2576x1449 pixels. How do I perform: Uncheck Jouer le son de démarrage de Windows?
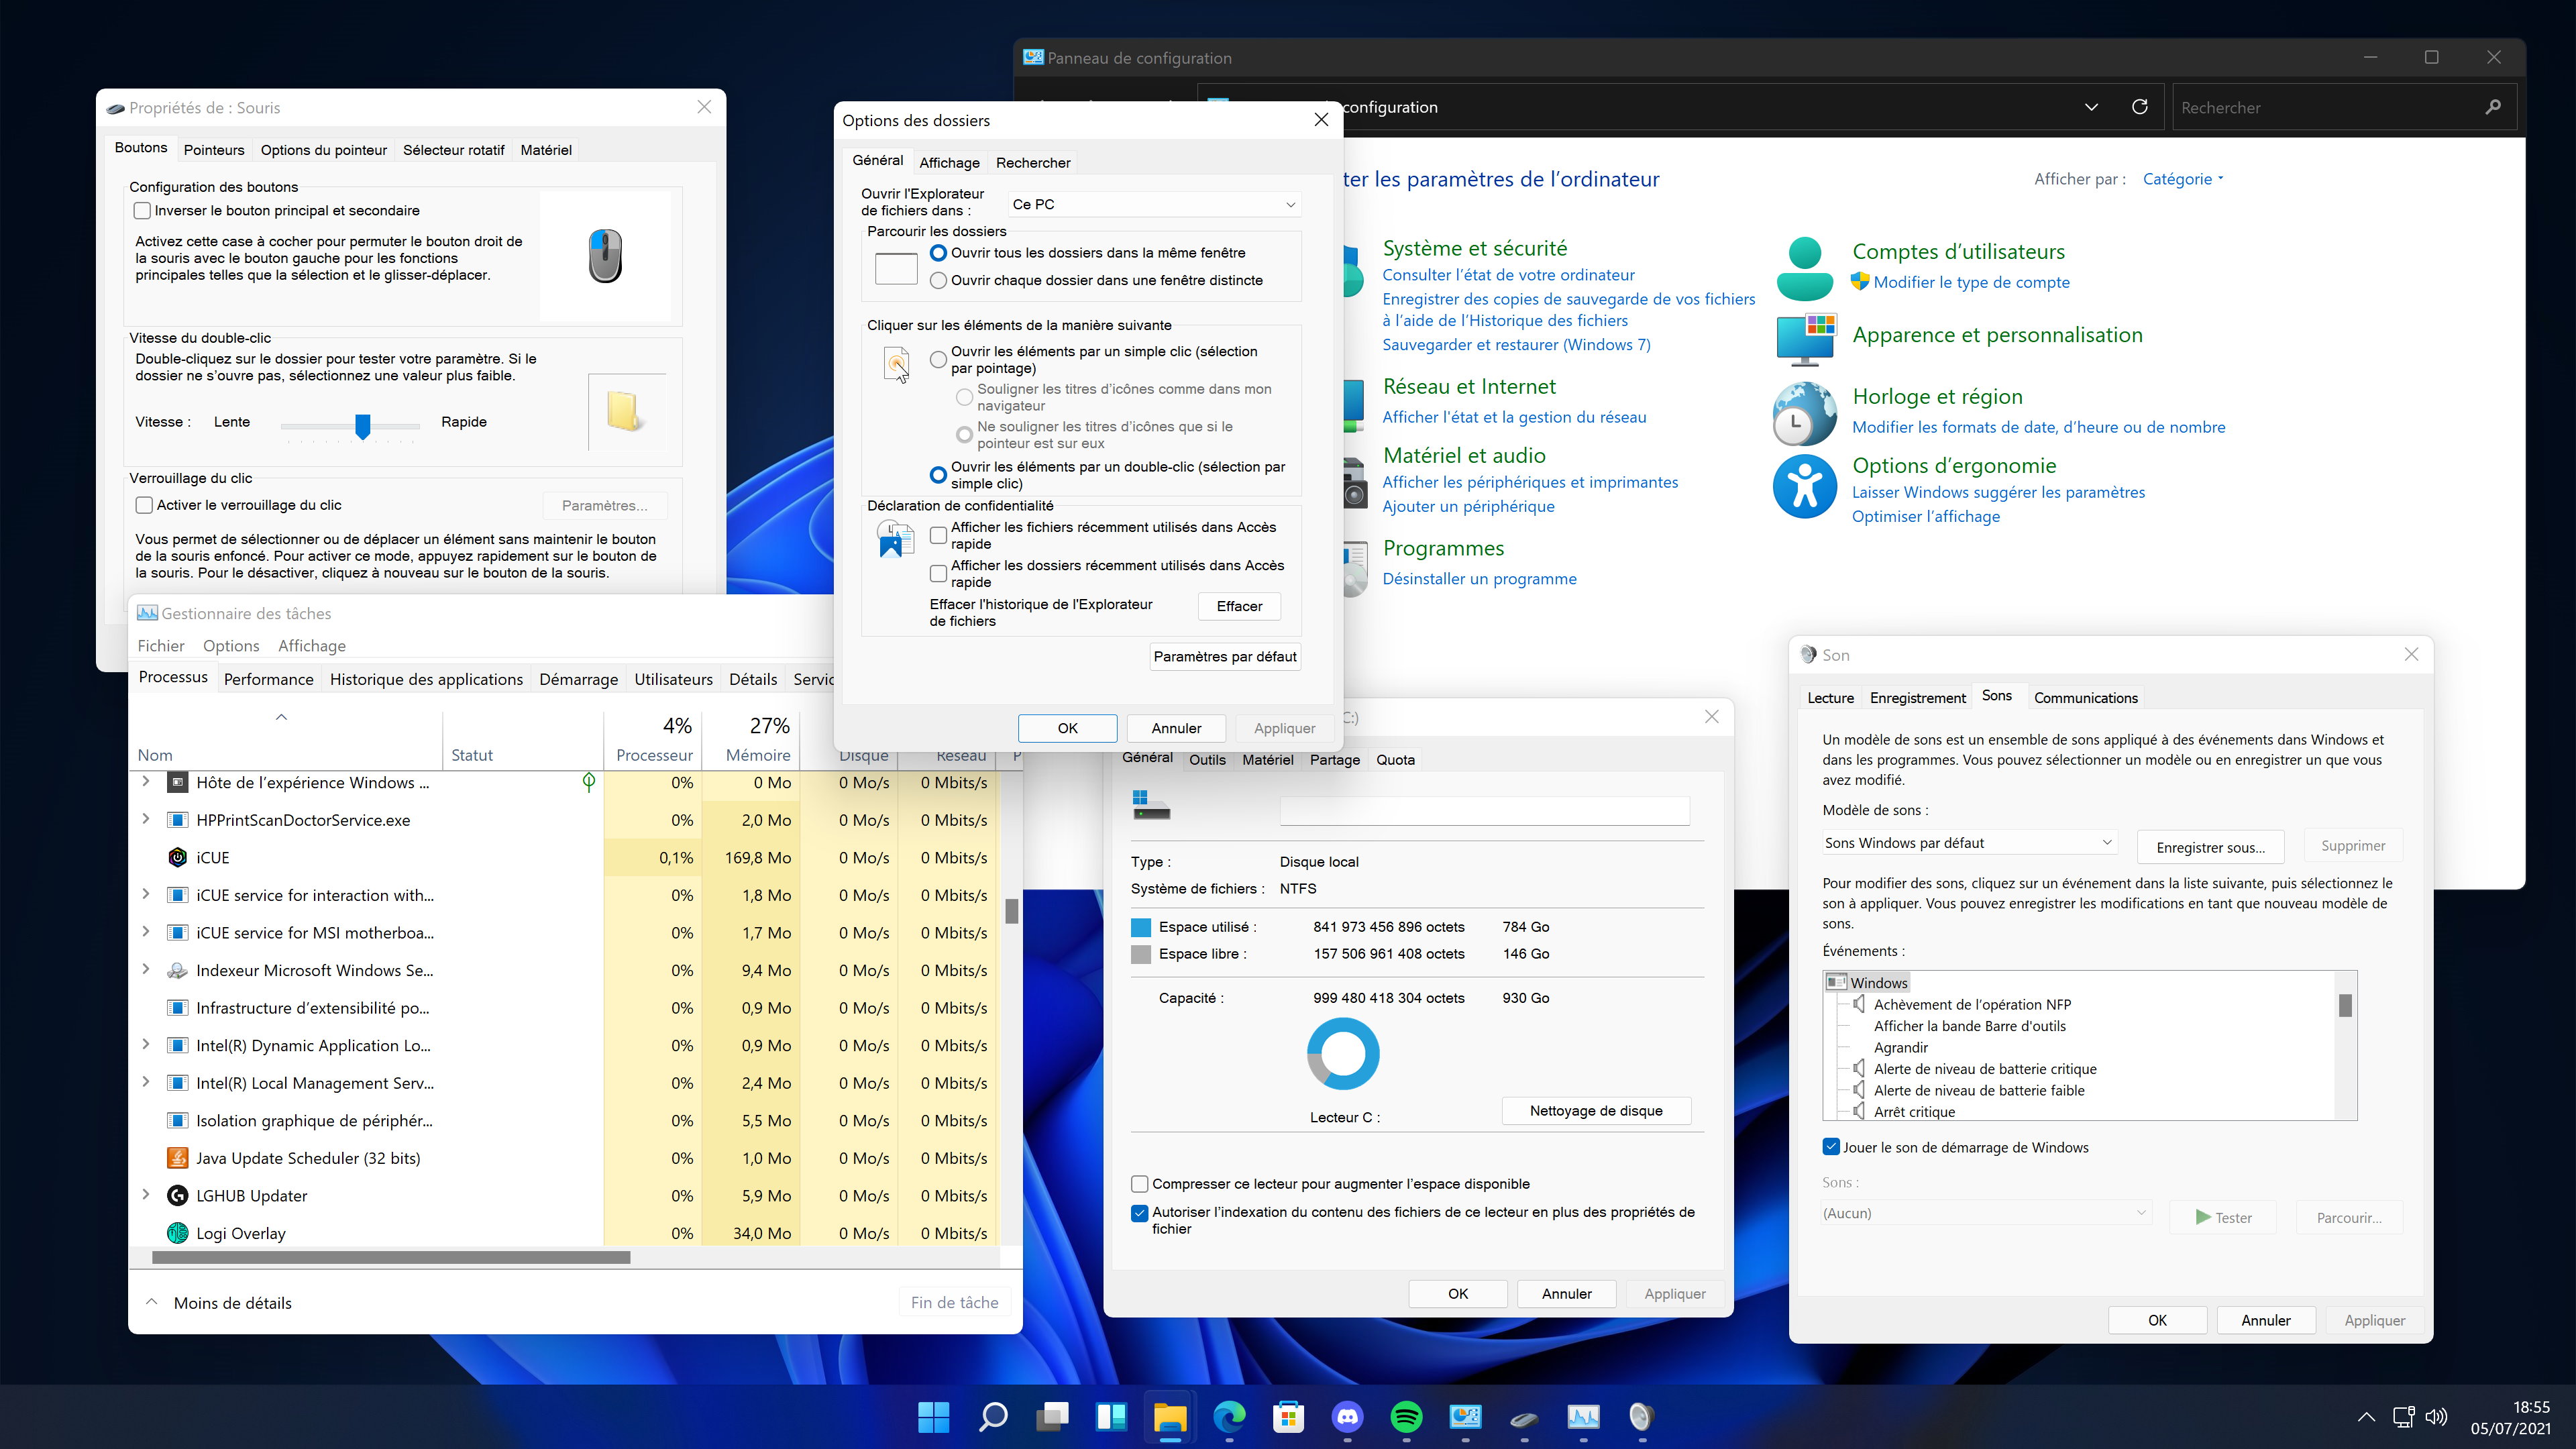pyautogui.click(x=1831, y=1147)
